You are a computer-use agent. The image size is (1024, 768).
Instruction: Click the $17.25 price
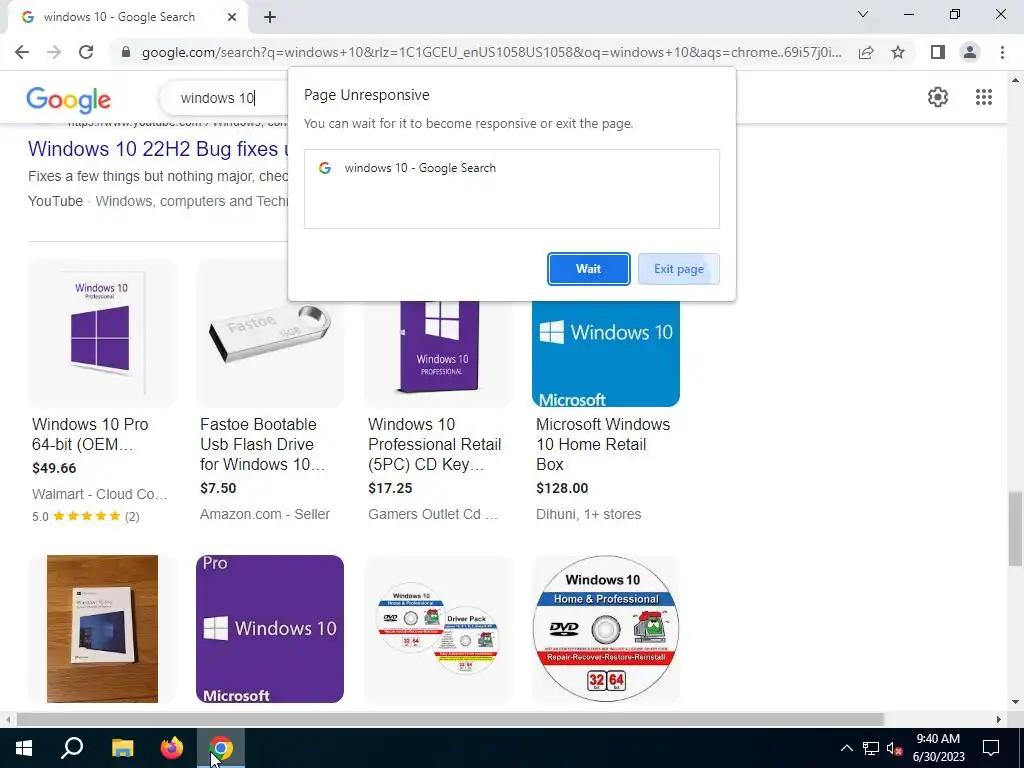390,488
